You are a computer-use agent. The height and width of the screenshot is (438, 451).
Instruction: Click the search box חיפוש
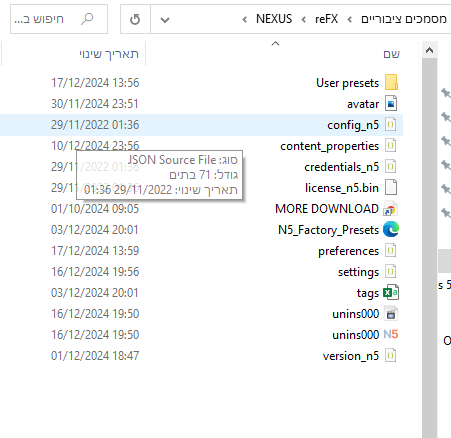point(59,19)
